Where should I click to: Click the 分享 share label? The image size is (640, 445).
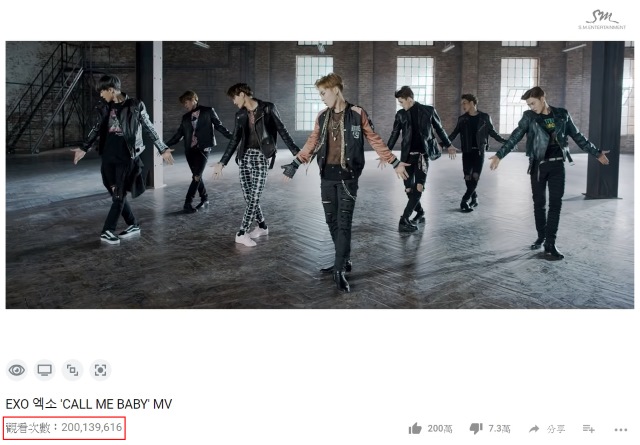[x=556, y=429]
